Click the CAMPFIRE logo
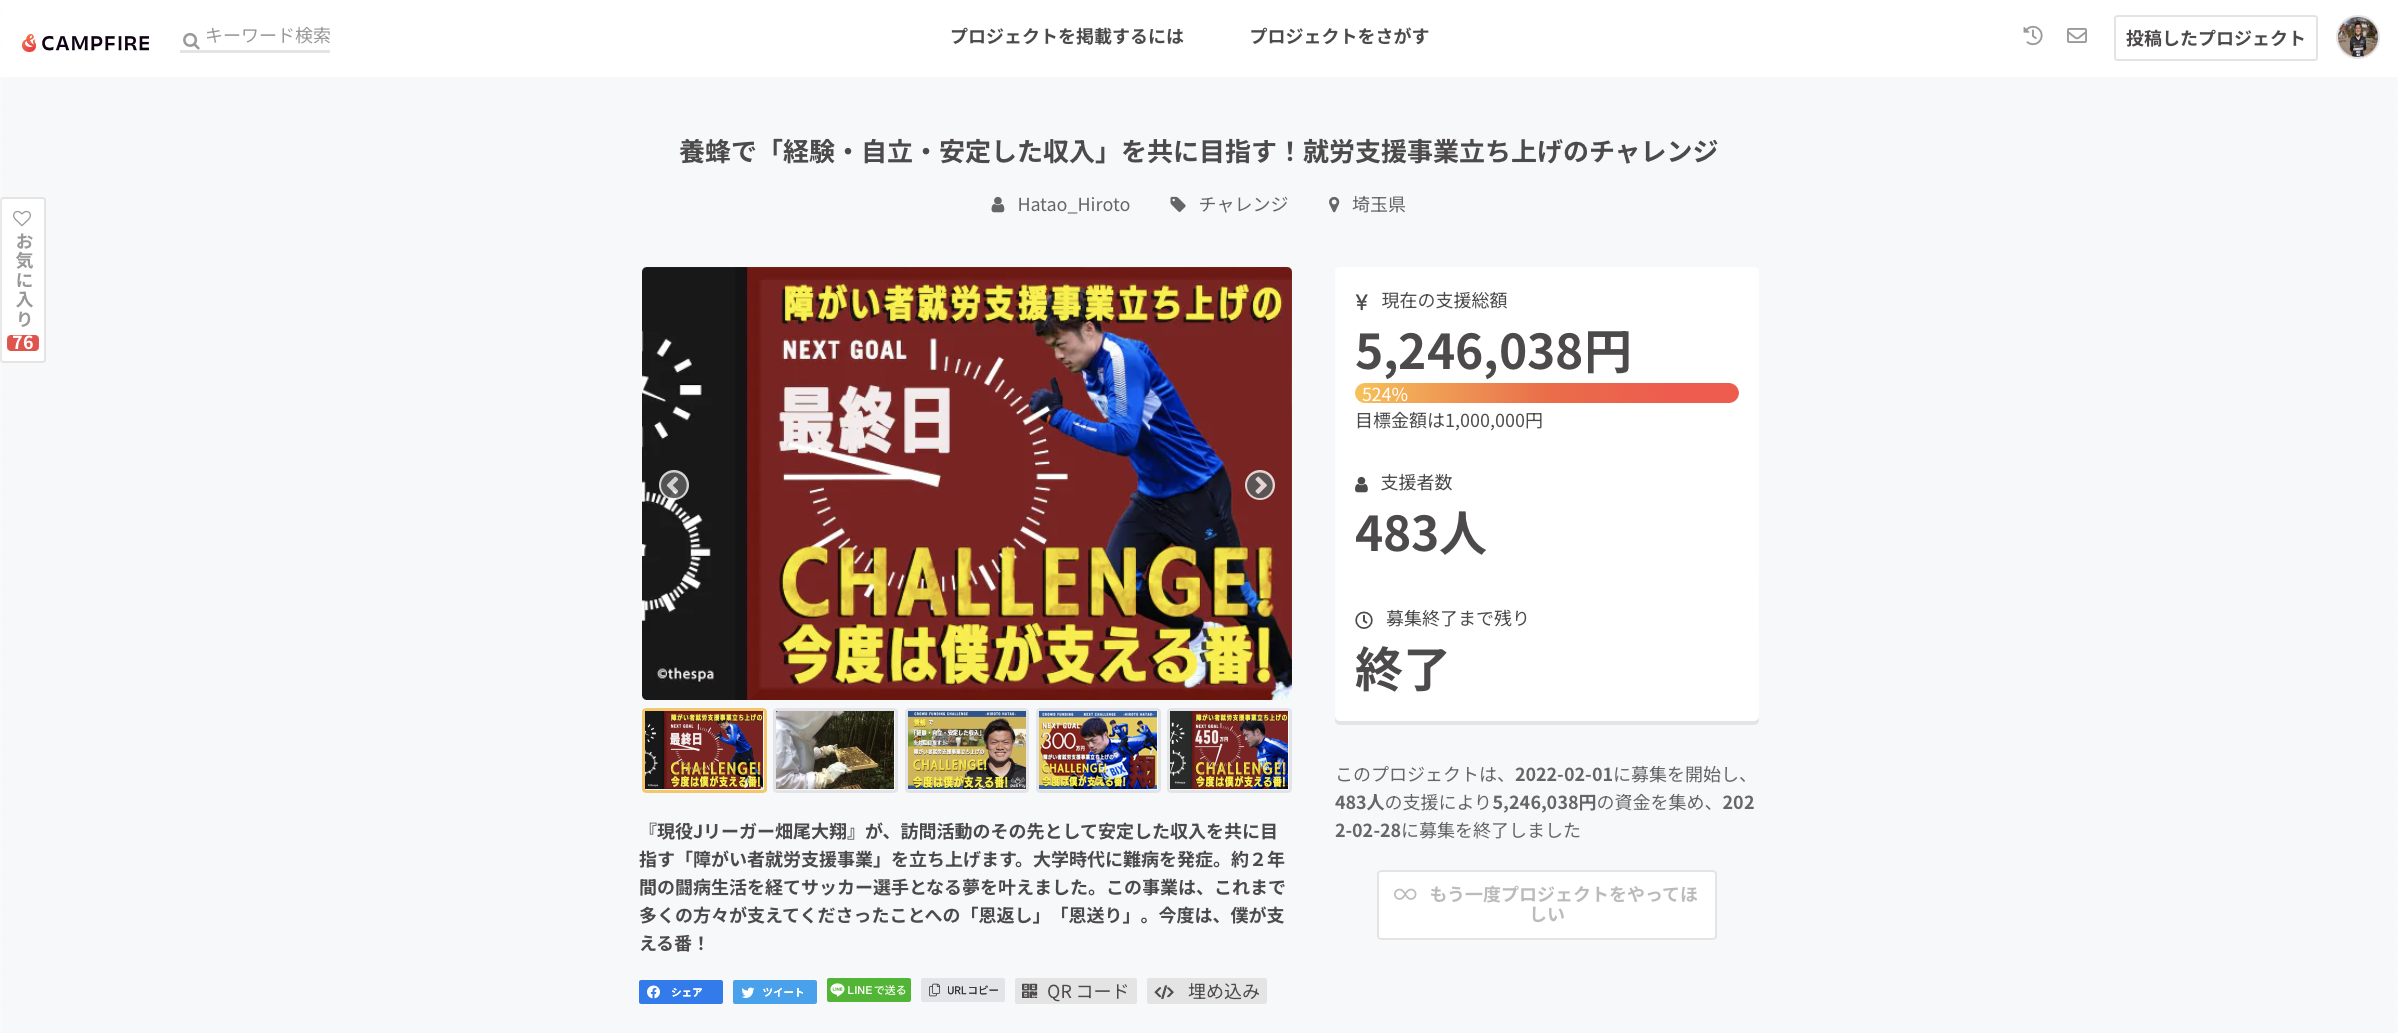 click(x=86, y=43)
